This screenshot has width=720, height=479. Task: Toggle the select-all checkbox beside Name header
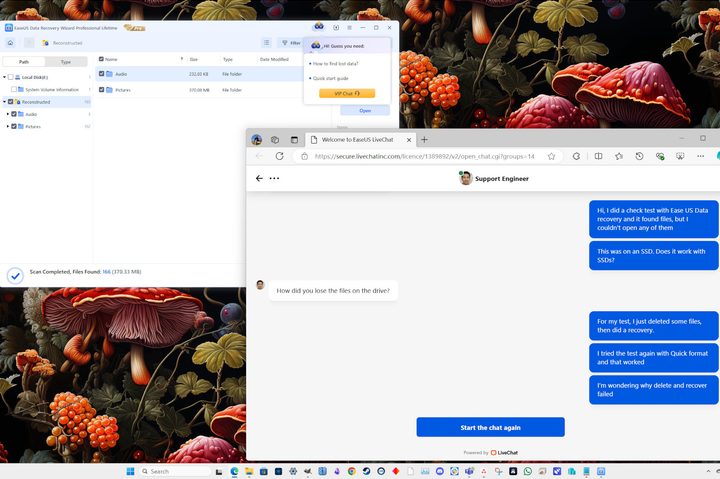(101, 59)
